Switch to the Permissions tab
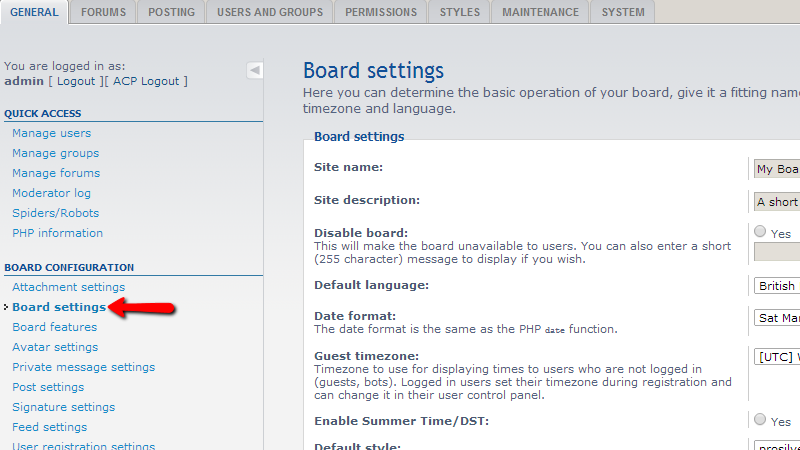This screenshot has width=800, height=450. [x=381, y=12]
